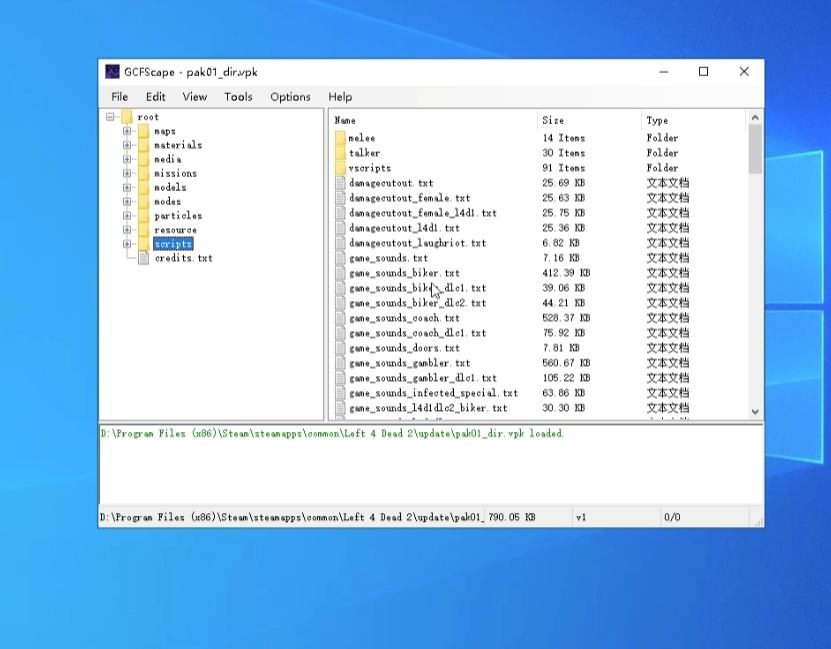The width and height of the screenshot is (831, 649).
Task: Click the file list vertical scrollbar thumb
Action: click(x=755, y=149)
